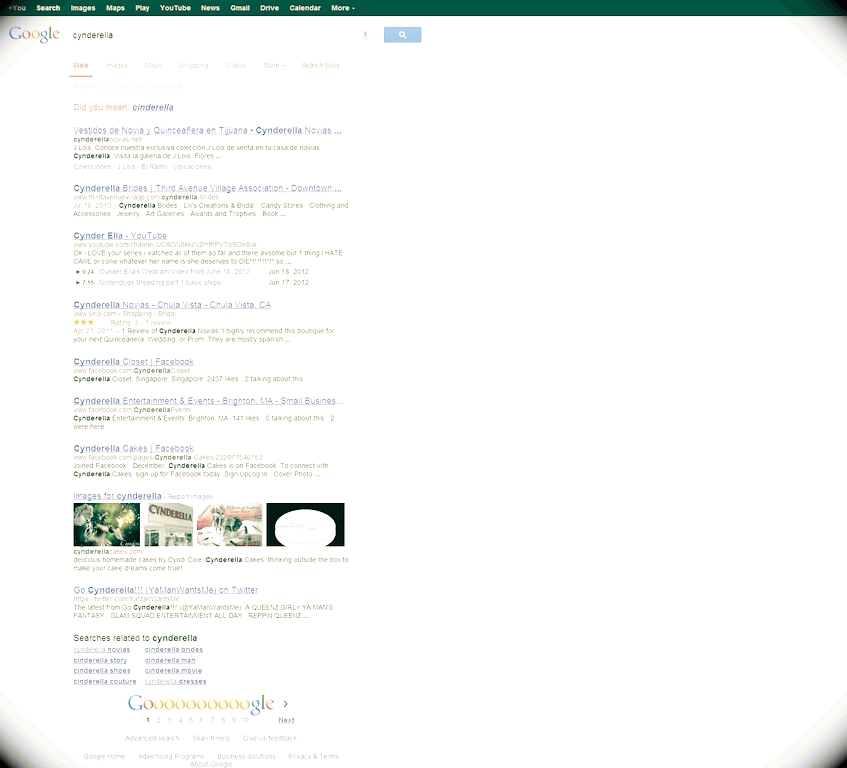Open the More dropdown in top bar

point(343,8)
